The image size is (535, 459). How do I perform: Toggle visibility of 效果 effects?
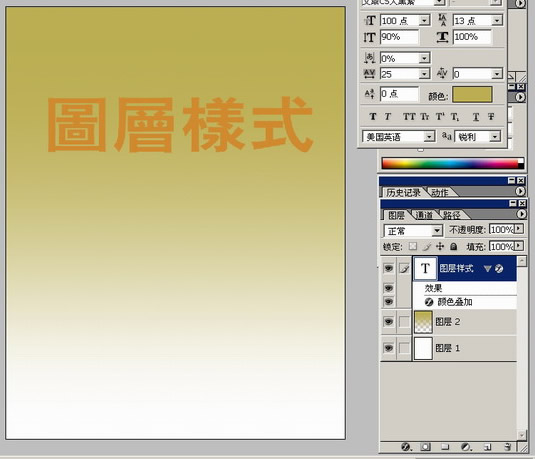click(388, 288)
